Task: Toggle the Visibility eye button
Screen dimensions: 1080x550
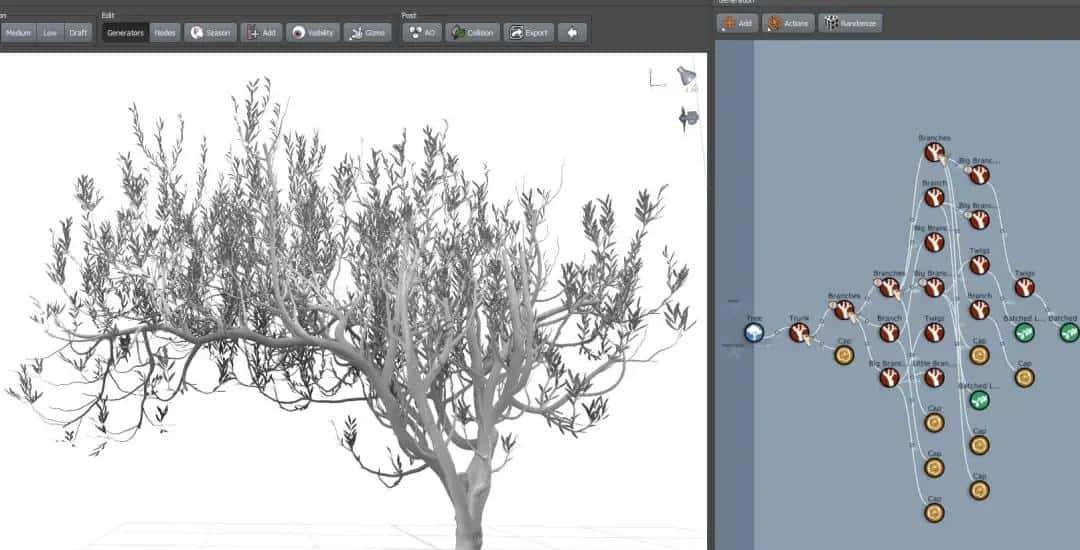Action: 313,32
